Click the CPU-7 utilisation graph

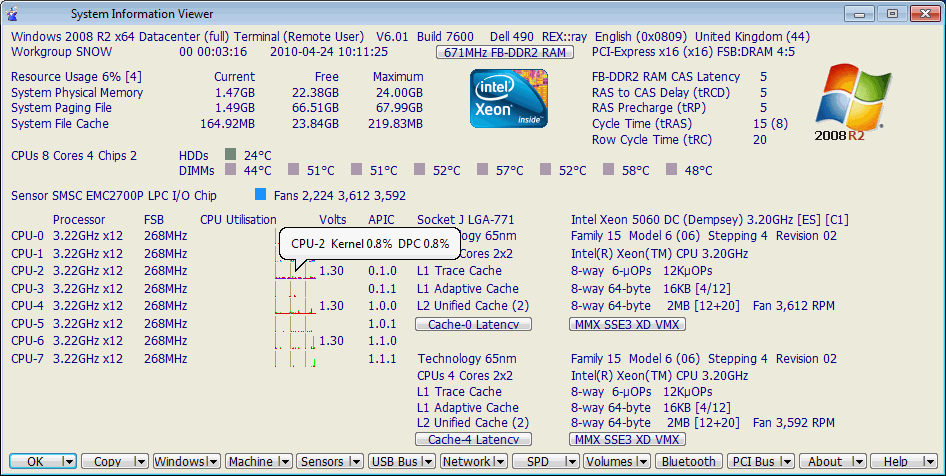[296, 359]
